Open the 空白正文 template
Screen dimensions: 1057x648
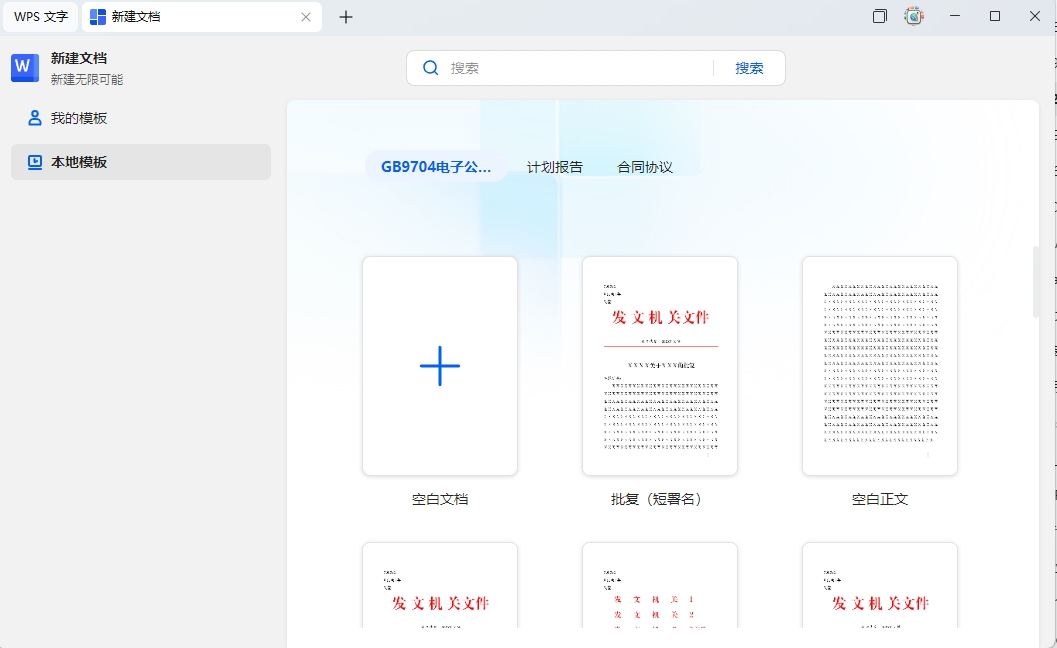879,366
